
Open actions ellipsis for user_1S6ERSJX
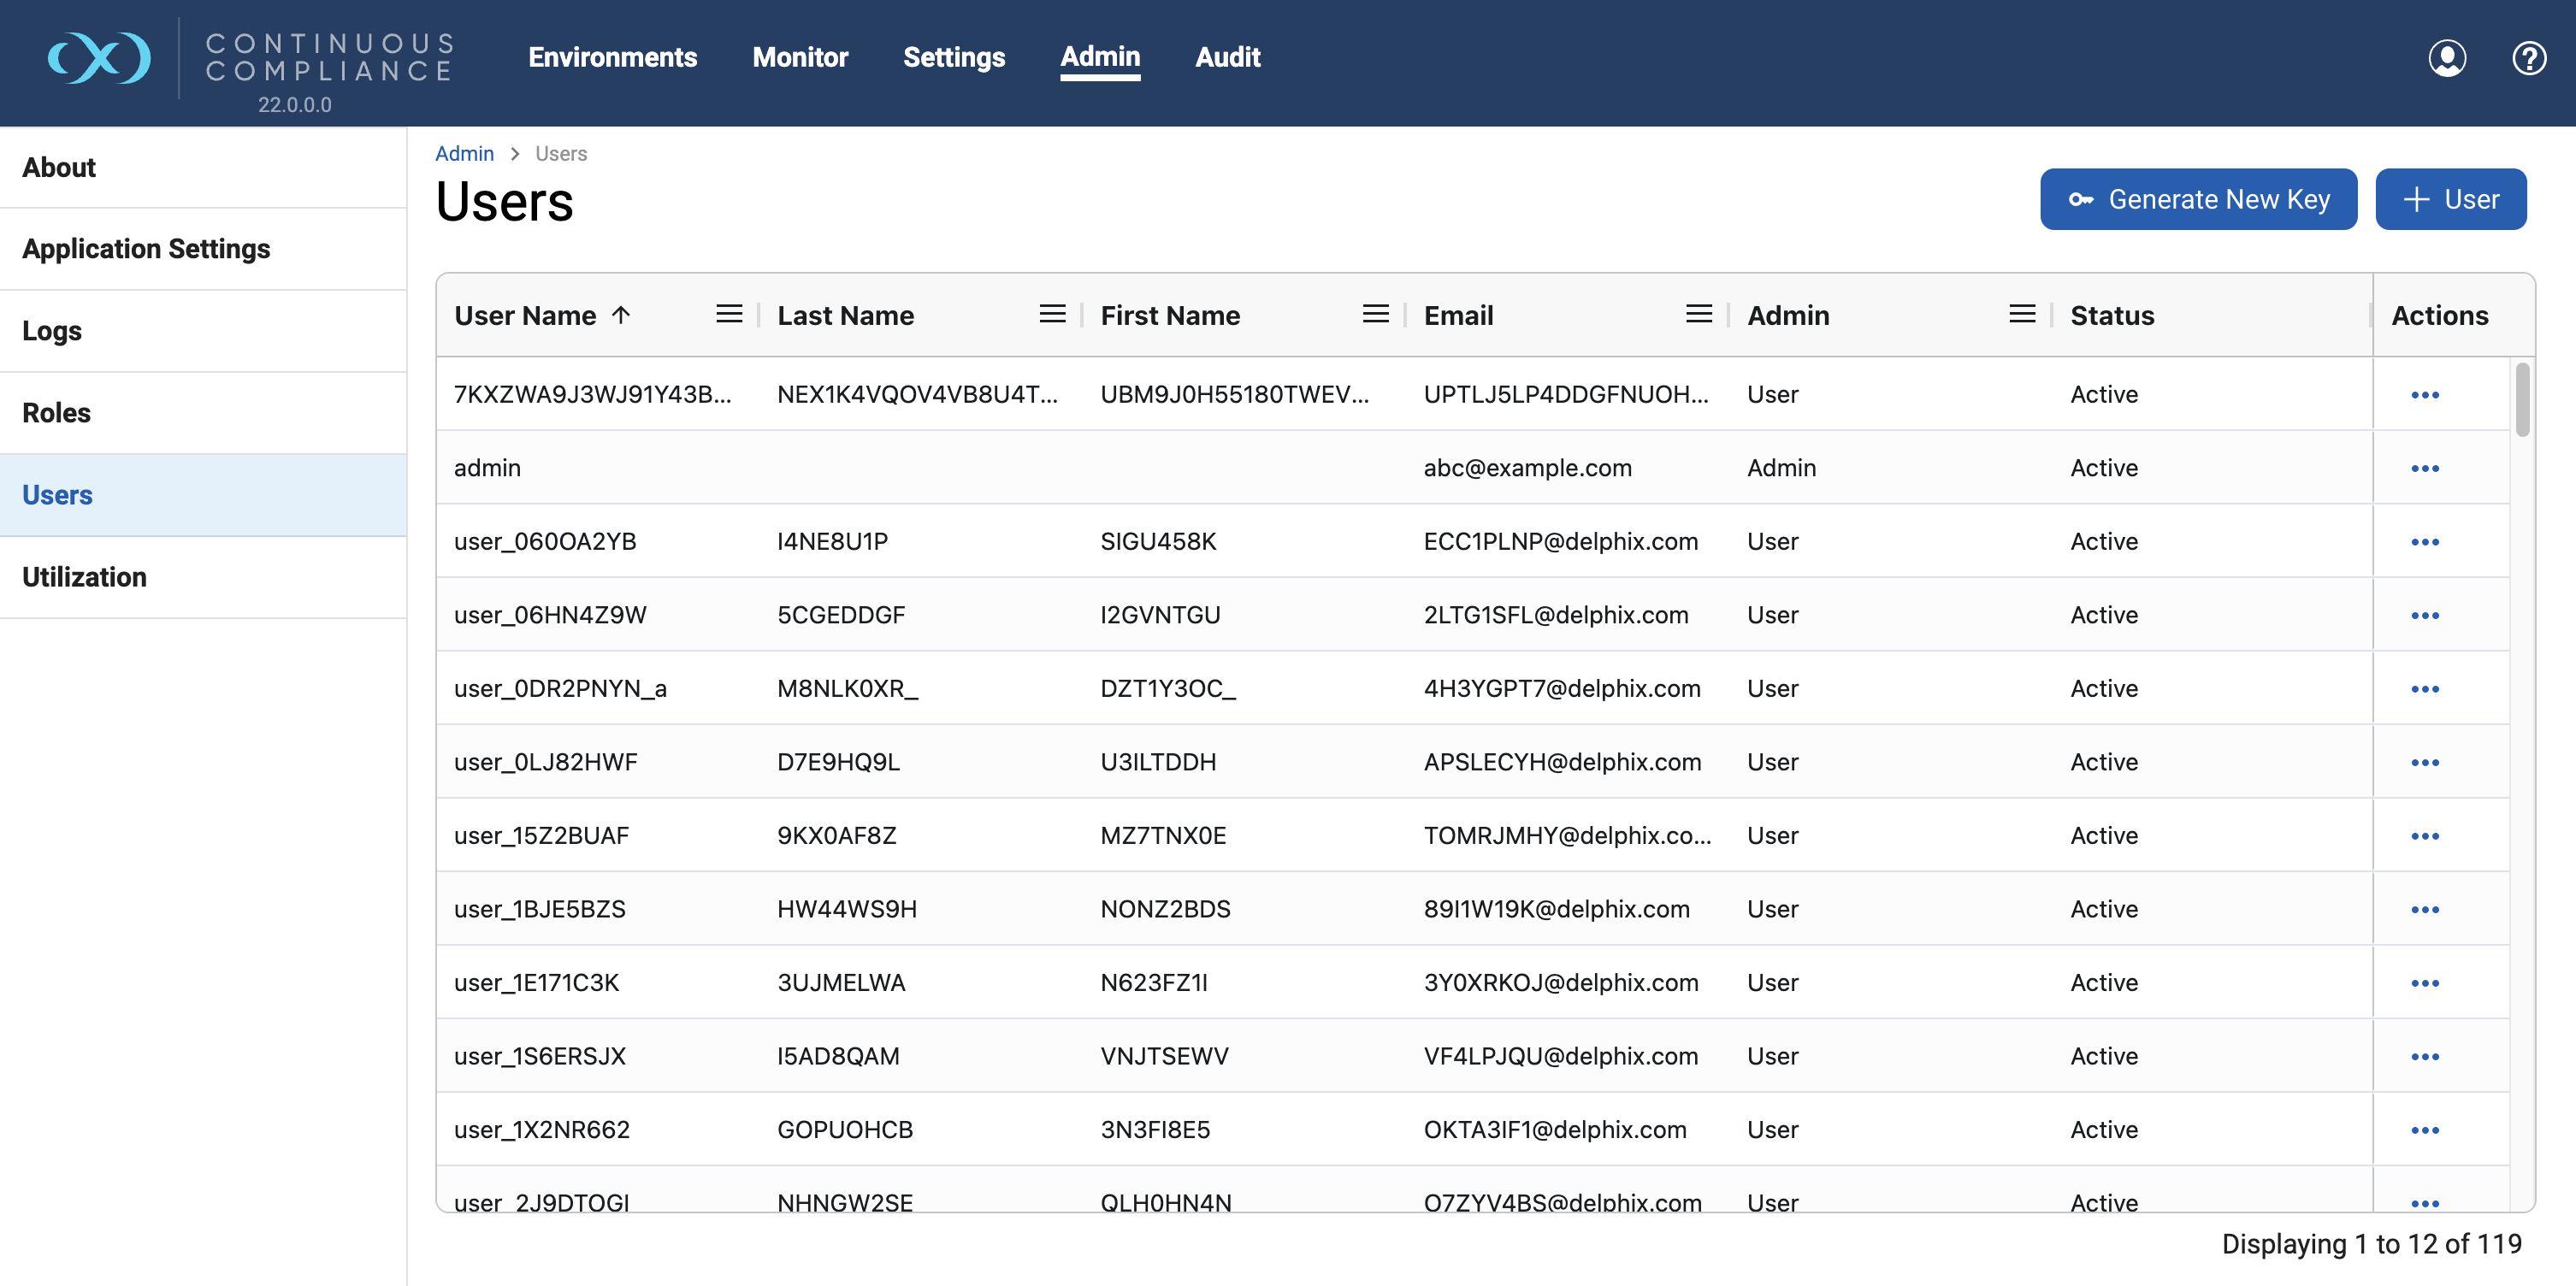click(2424, 1057)
